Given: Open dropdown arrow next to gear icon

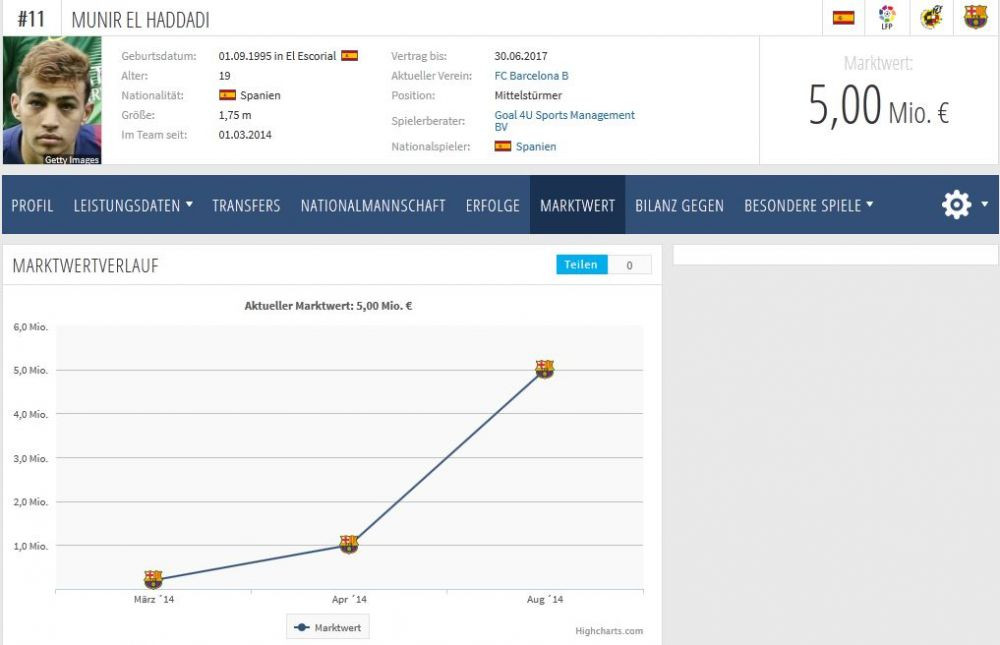Looking at the screenshot, I should coord(985,204).
